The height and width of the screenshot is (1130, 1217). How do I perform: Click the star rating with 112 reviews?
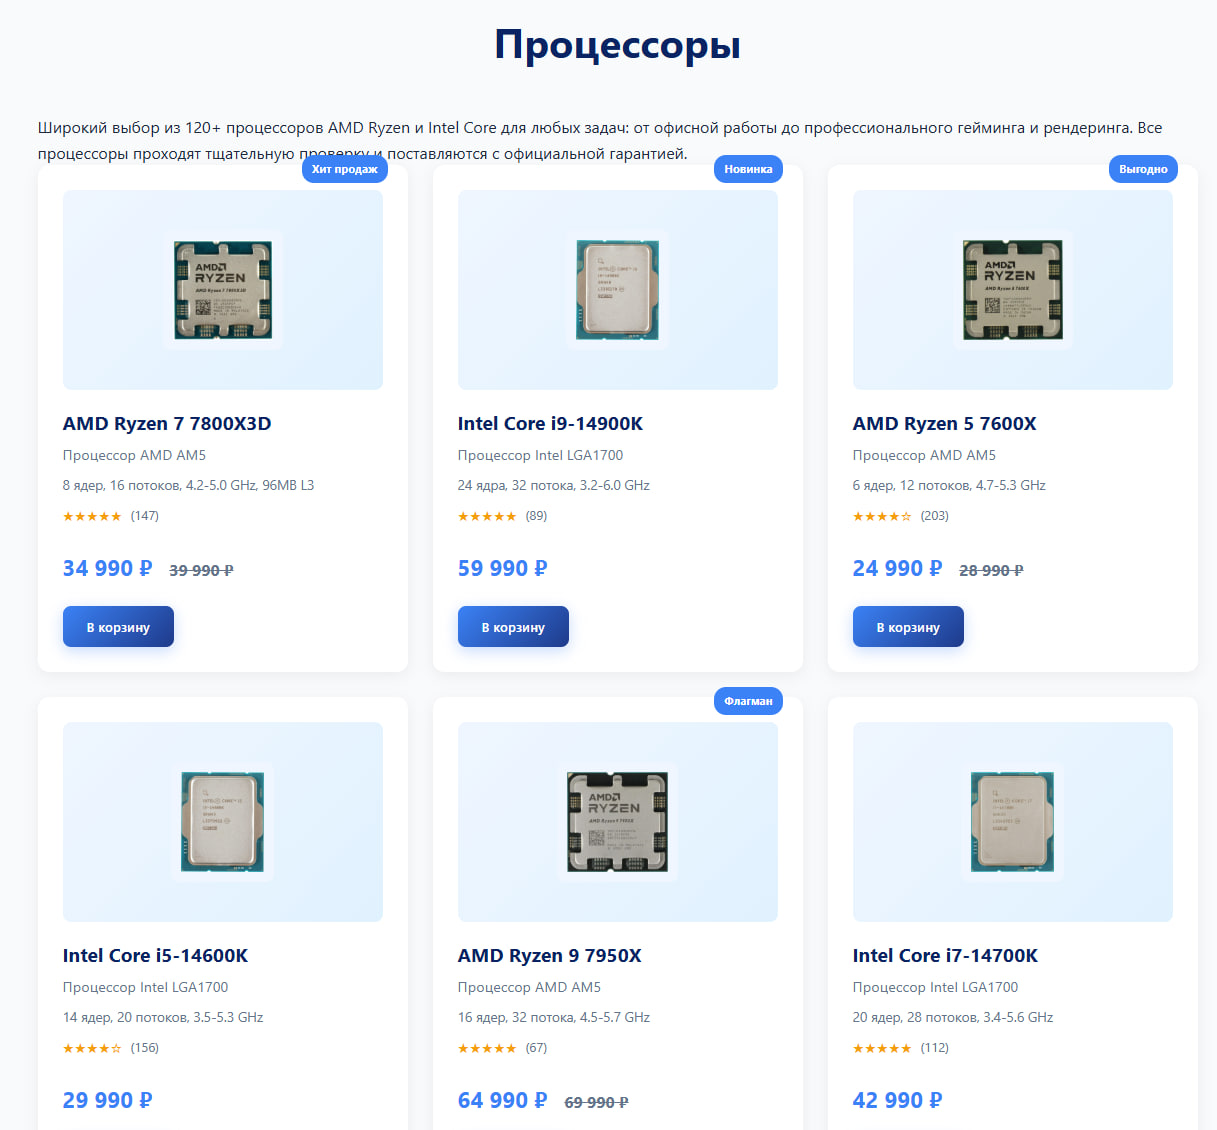click(882, 1048)
